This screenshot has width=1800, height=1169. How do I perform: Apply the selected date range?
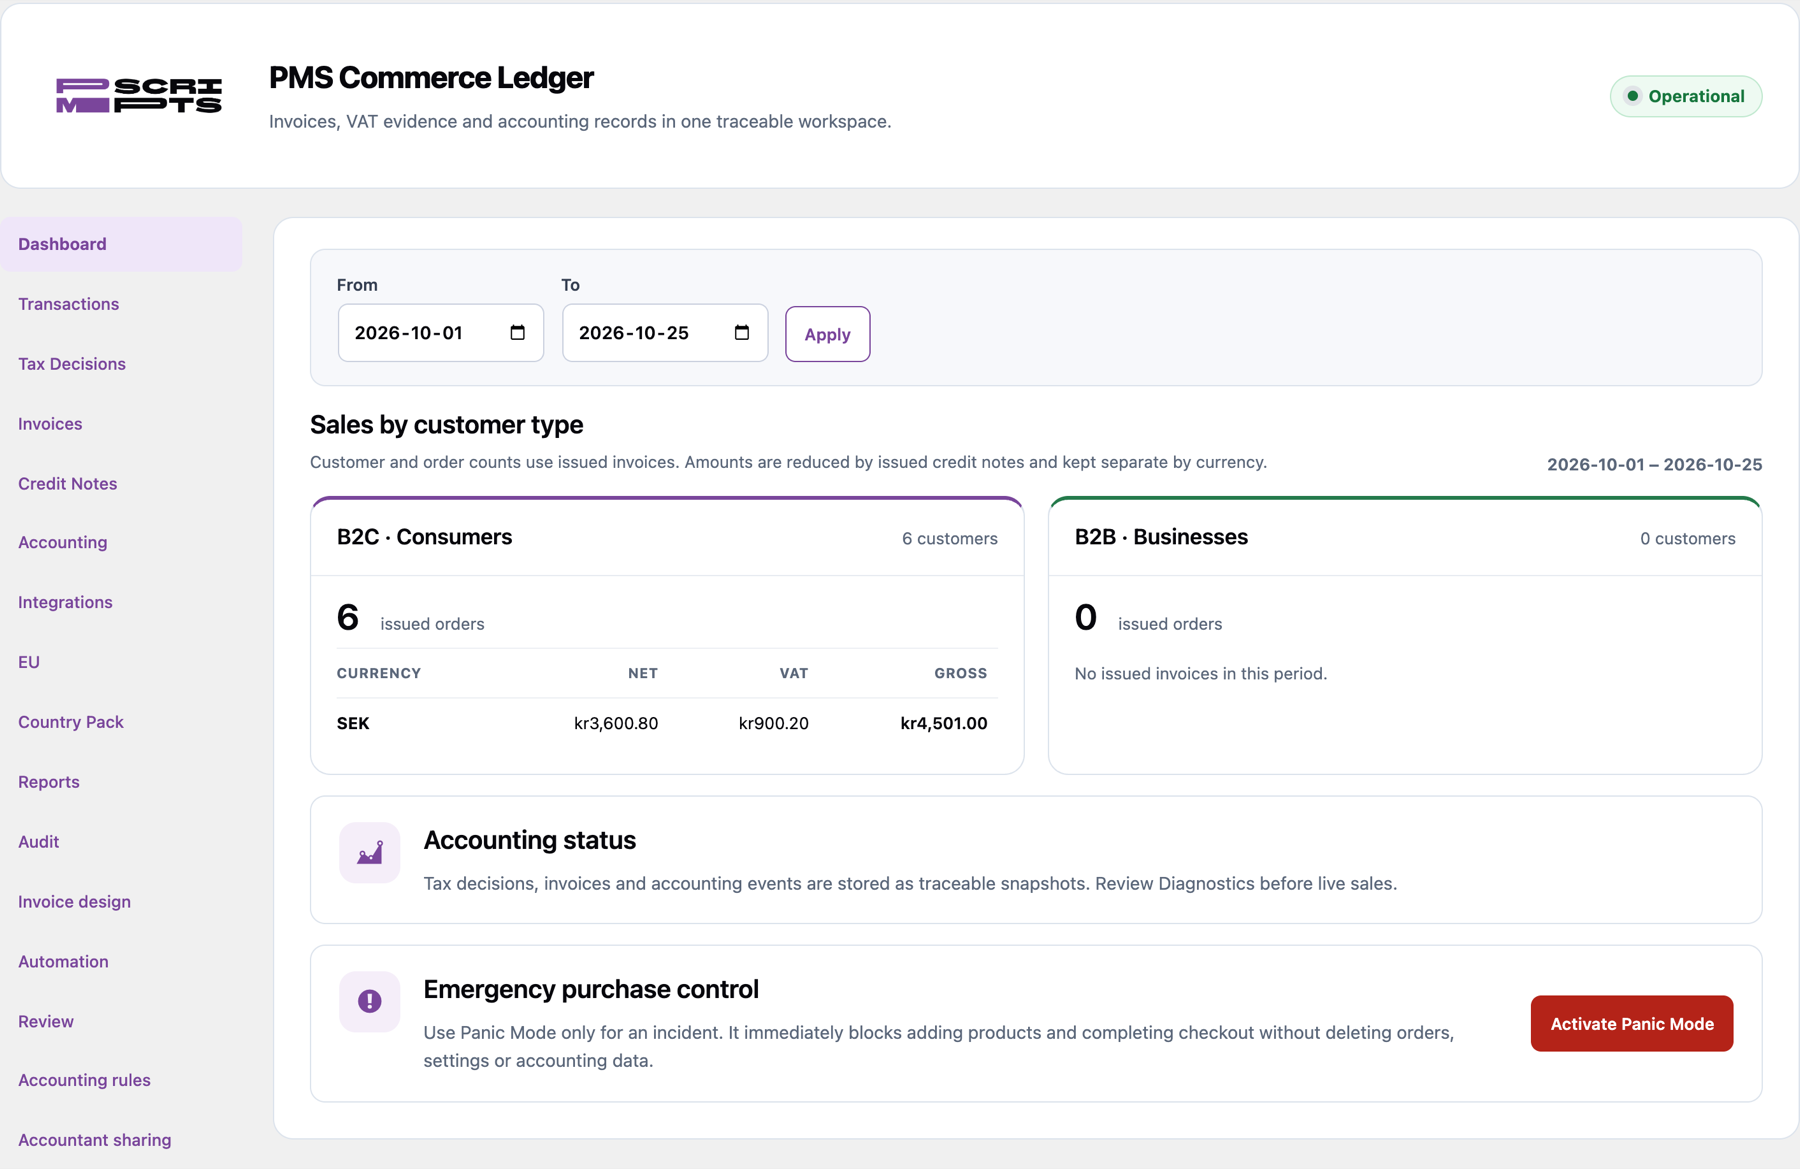827,334
